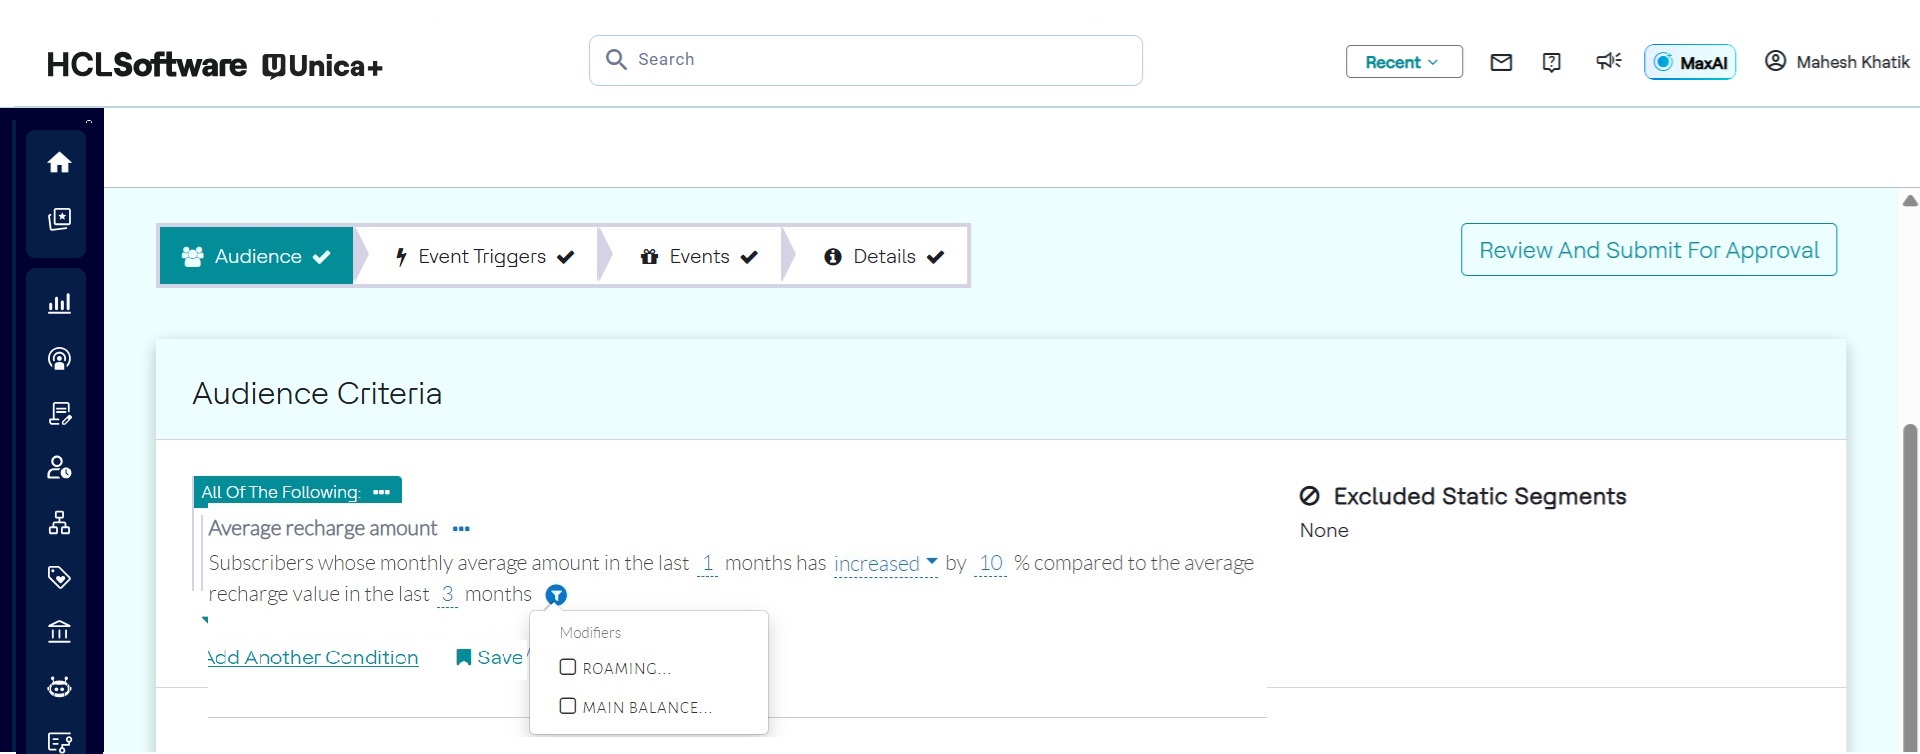Click the blue modifiers filter icon
Viewport: 1920px width, 754px height.
pyautogui.click(x=556, y=595)
